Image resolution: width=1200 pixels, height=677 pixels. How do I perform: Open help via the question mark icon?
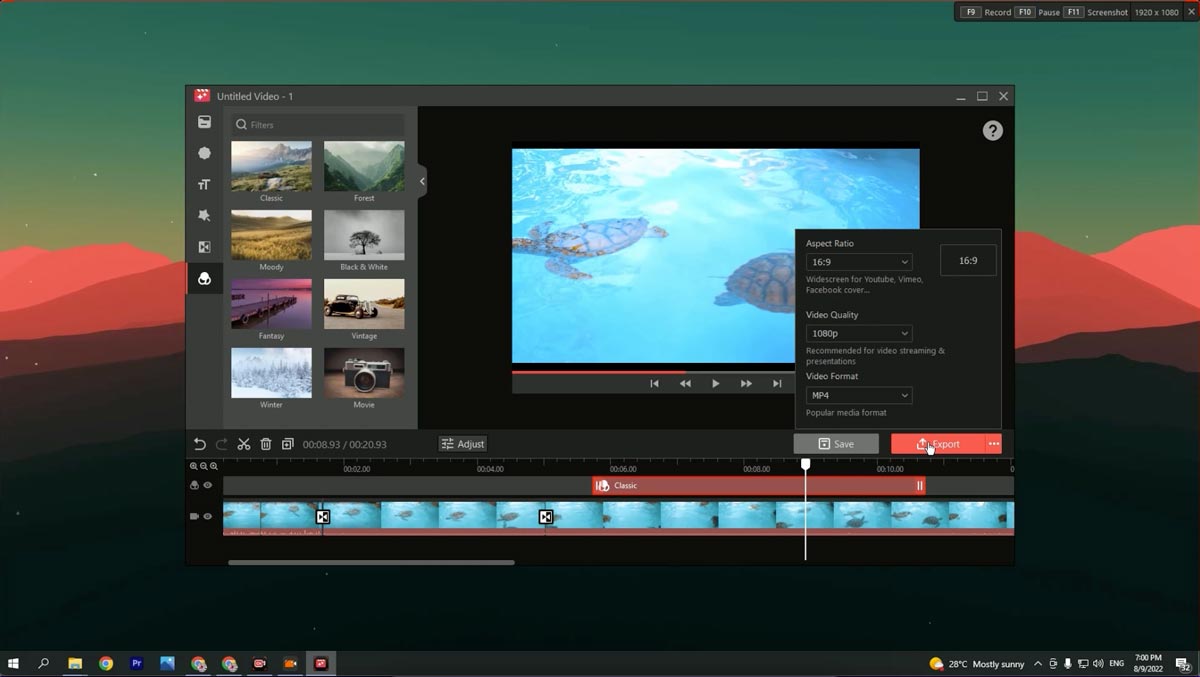pyautogui.click(x=992, y=130)
